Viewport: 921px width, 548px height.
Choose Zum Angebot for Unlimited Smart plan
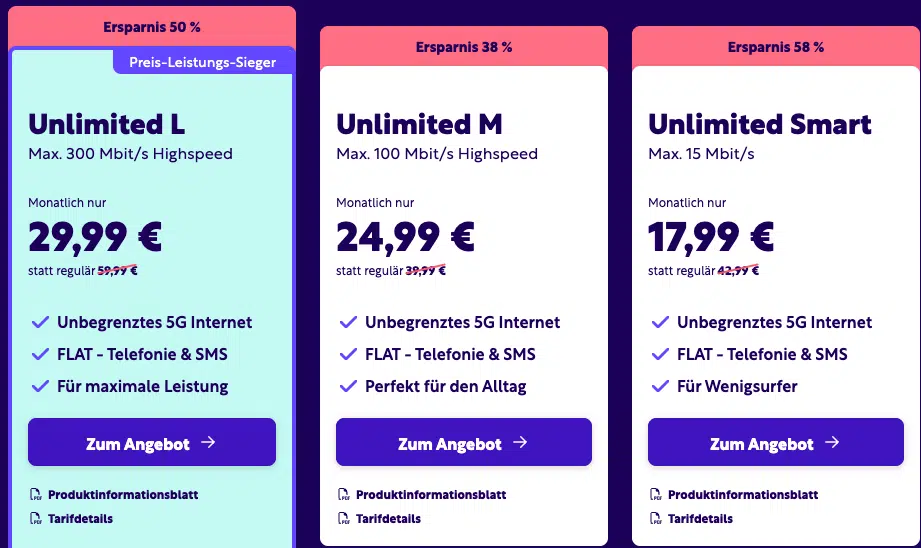[776, 442]
